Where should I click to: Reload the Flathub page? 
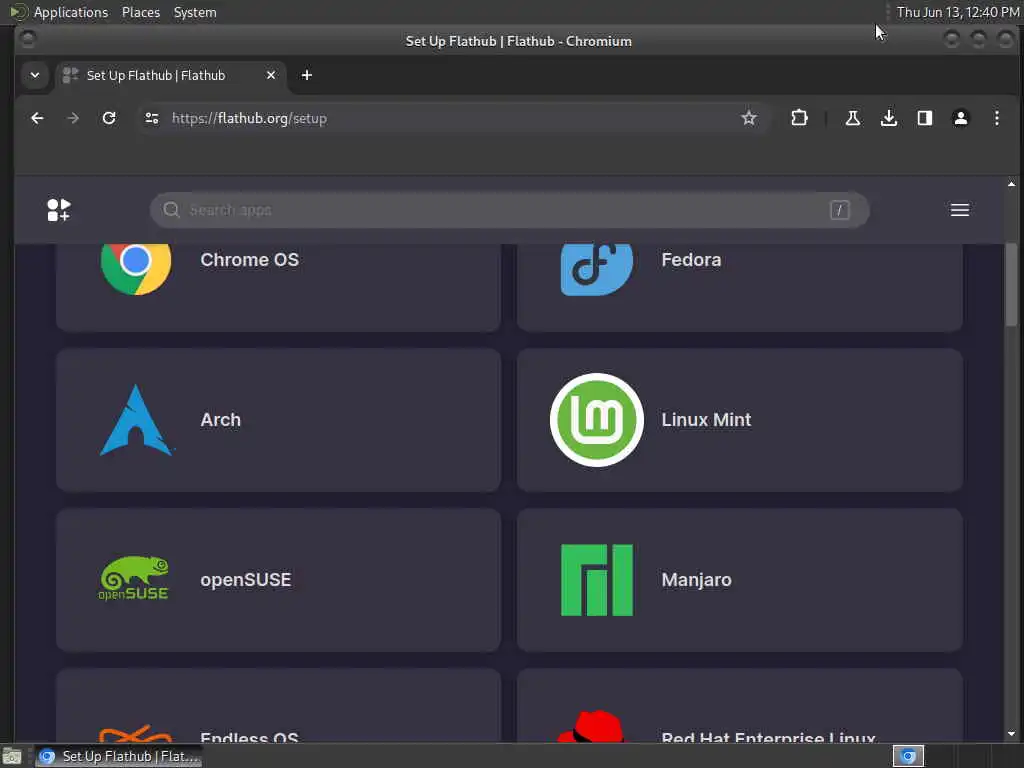pyautogui.click(x=109, y=118)
